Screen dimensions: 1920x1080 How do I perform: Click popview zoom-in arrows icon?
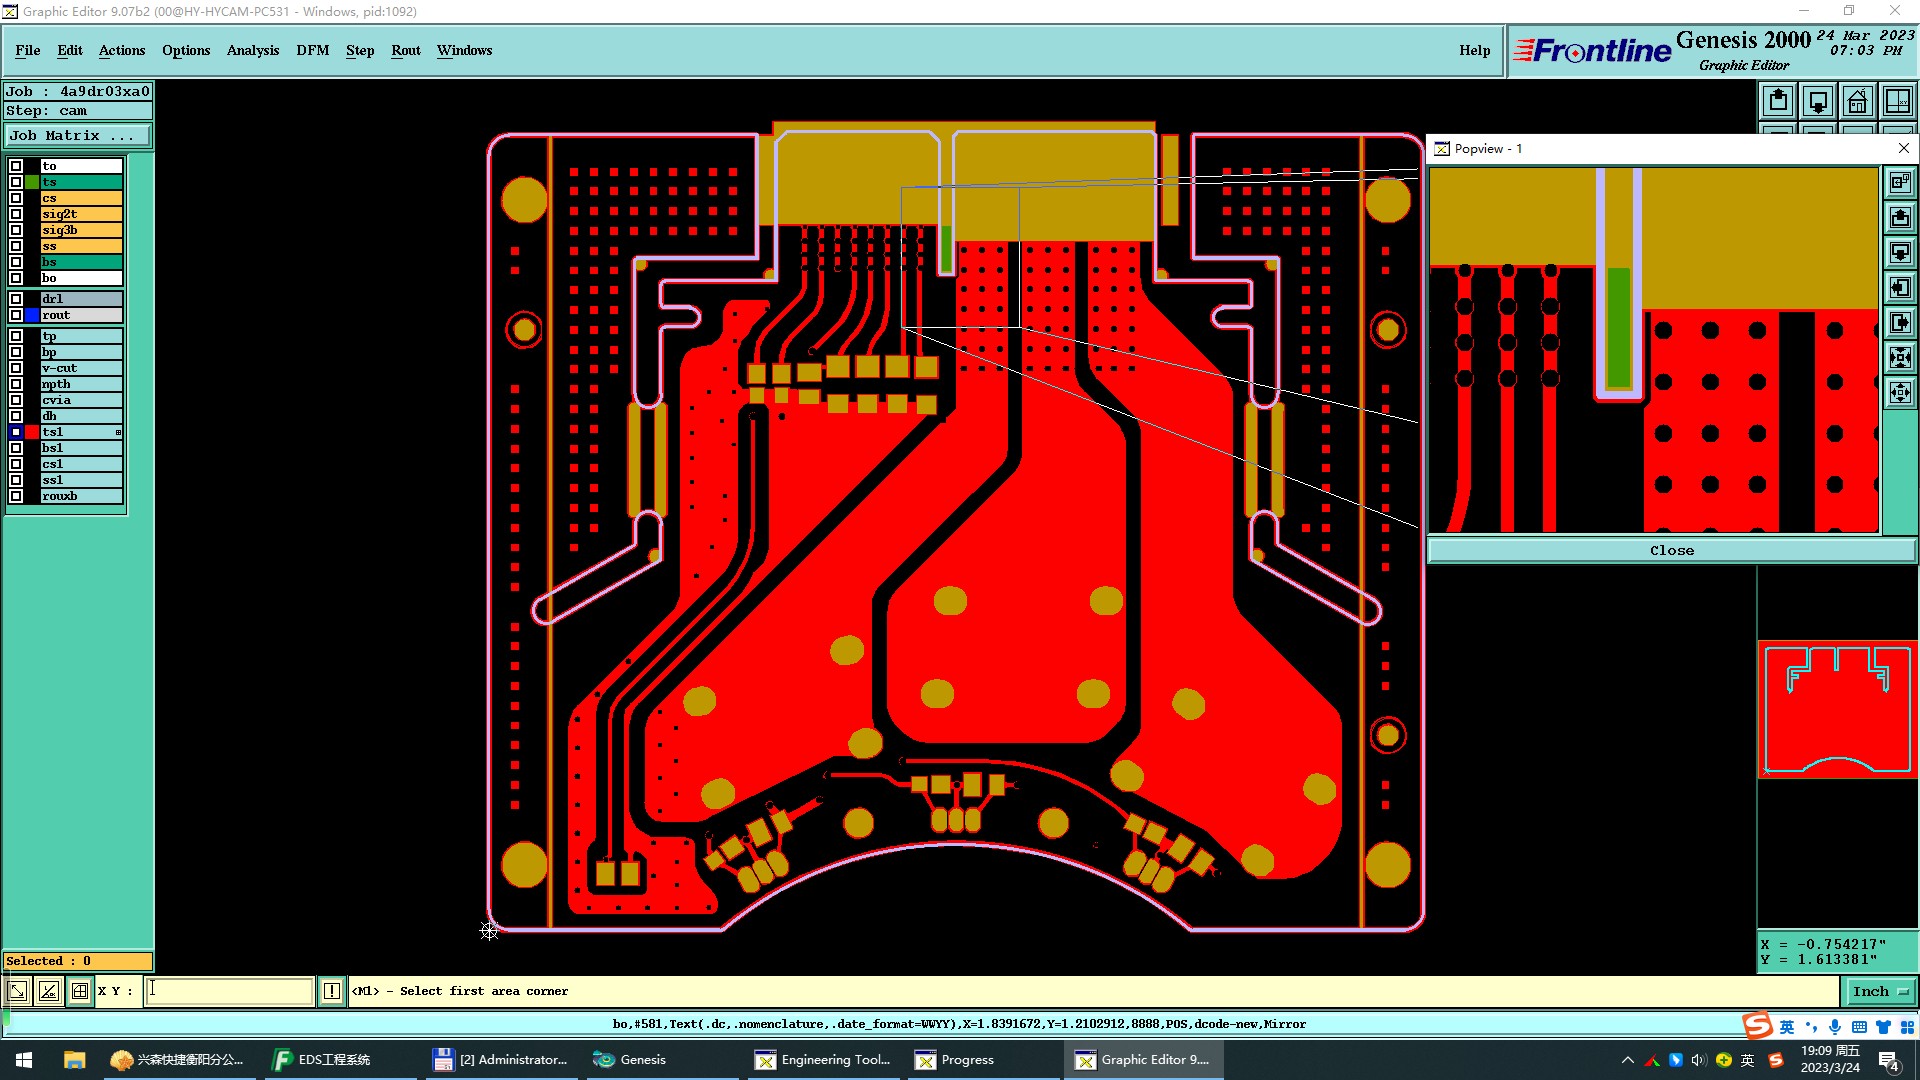coord(1900,358)
